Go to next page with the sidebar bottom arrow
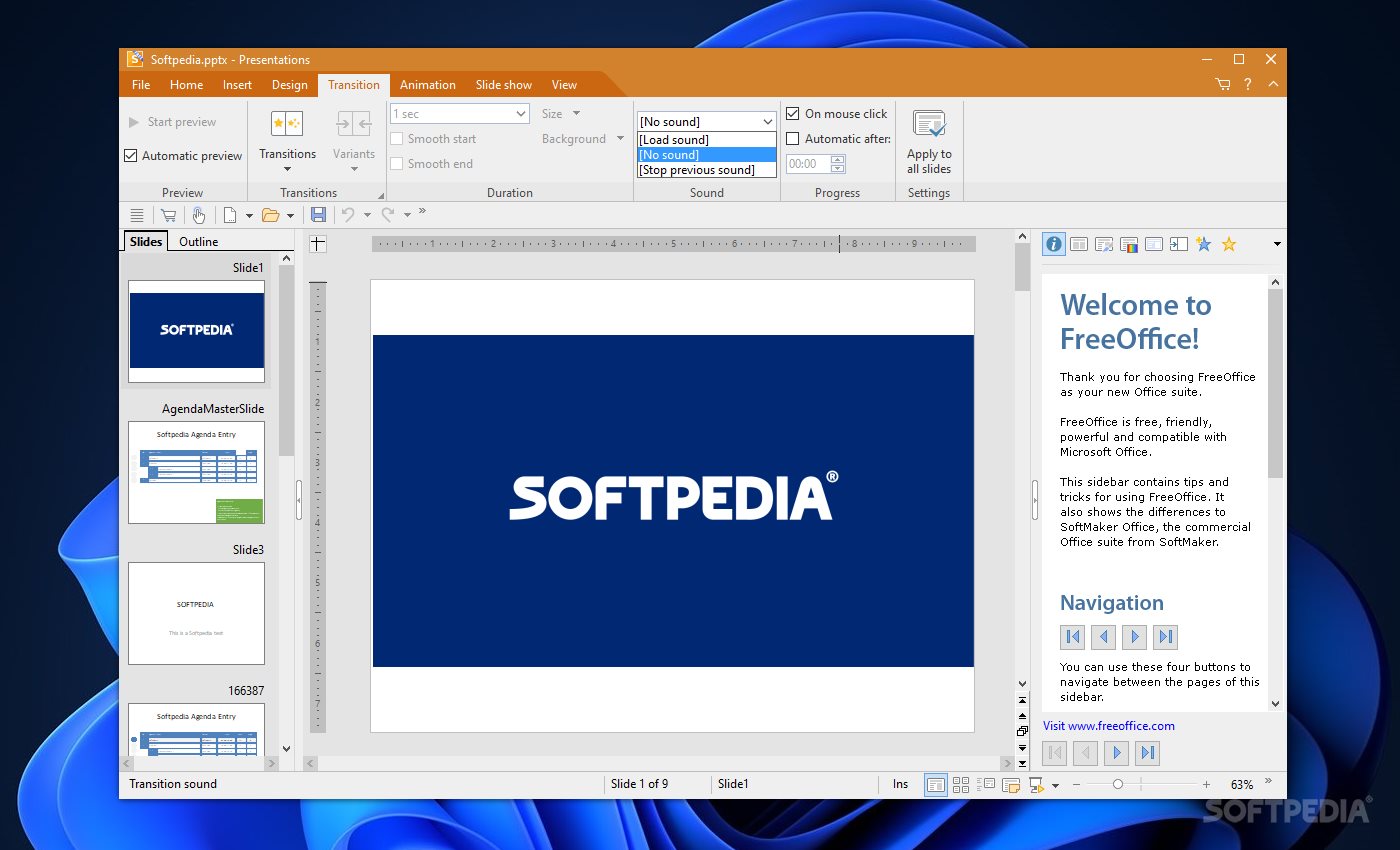The height and width of the screenshot is (850, 1400). pyautogui.click(x=1117, y=753)
